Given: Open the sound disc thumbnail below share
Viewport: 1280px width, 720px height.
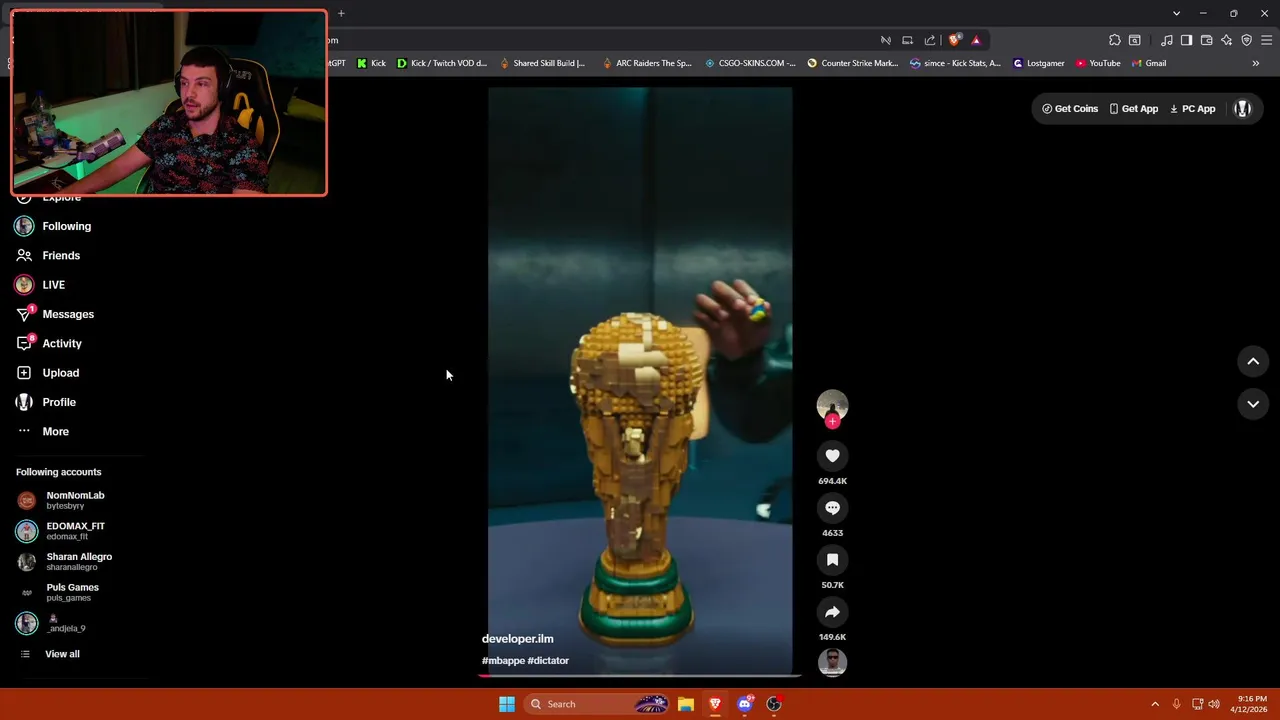Looking at the screenshot, I should (832, 662).
